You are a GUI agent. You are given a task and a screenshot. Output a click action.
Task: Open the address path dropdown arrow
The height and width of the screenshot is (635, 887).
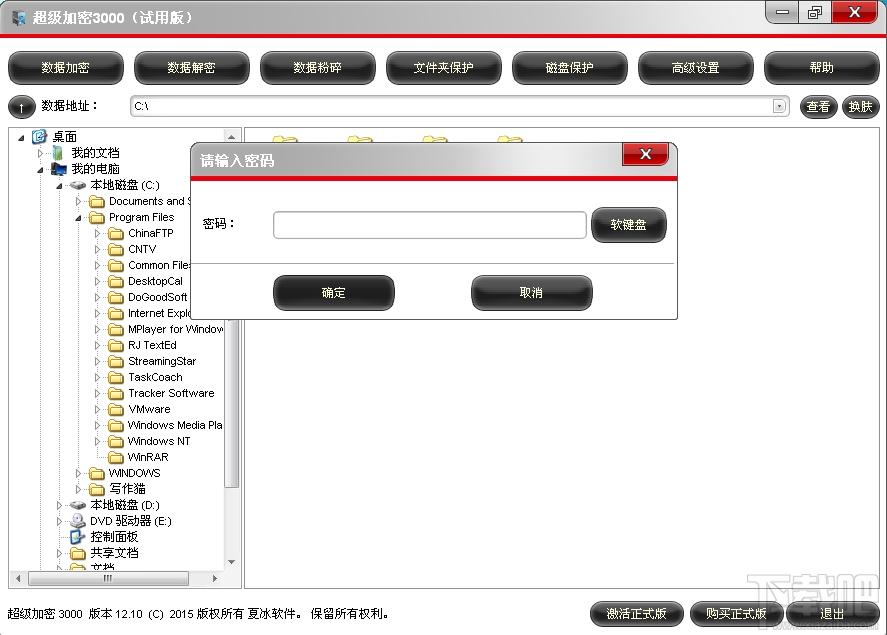coord(779,106)
